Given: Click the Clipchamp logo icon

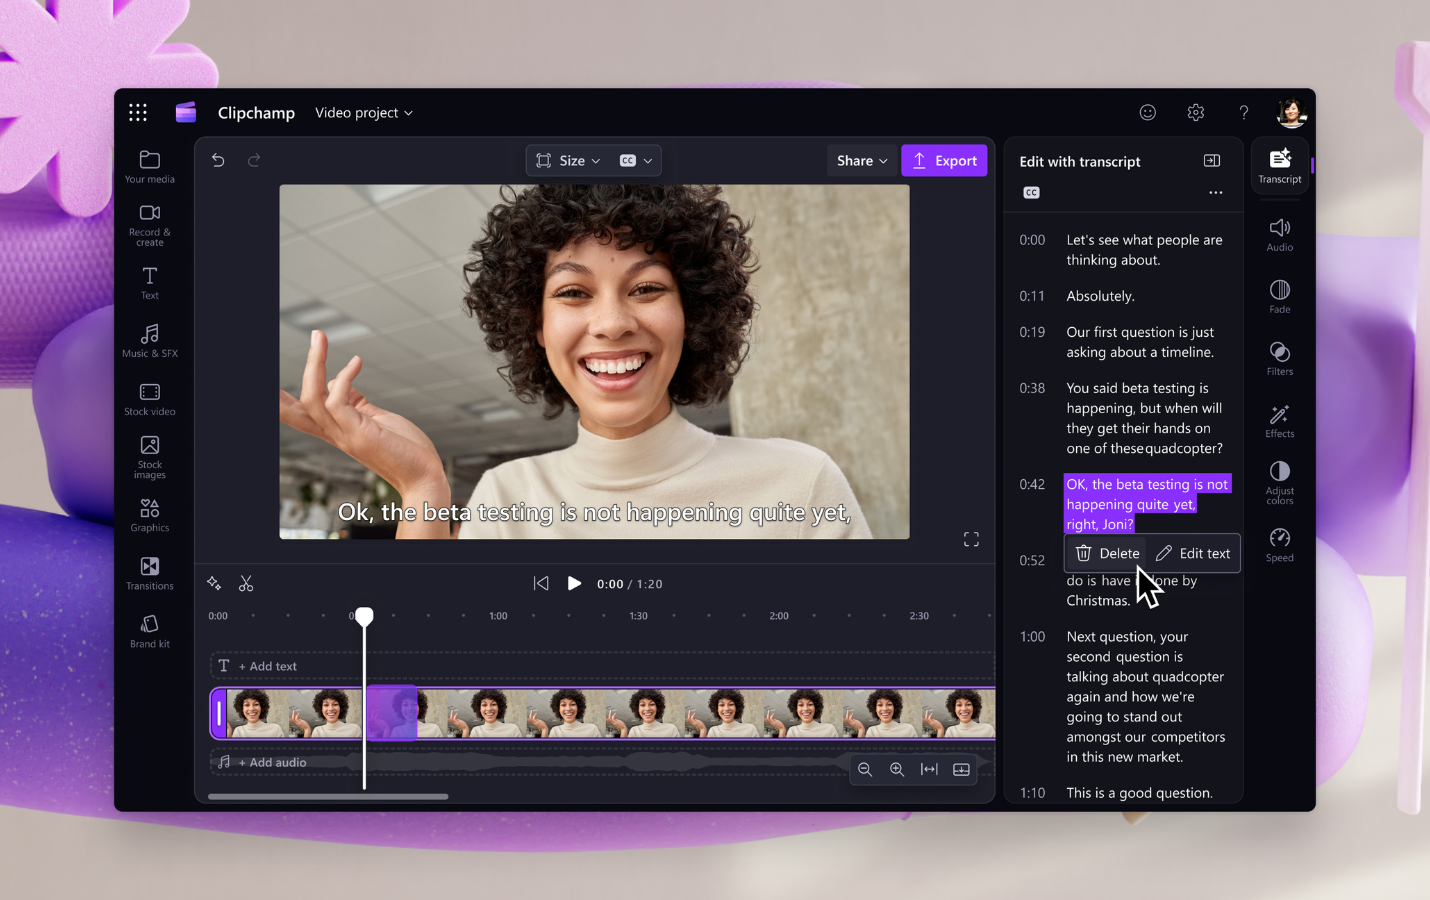Looking at the screenshot, I should pos(186,113).
